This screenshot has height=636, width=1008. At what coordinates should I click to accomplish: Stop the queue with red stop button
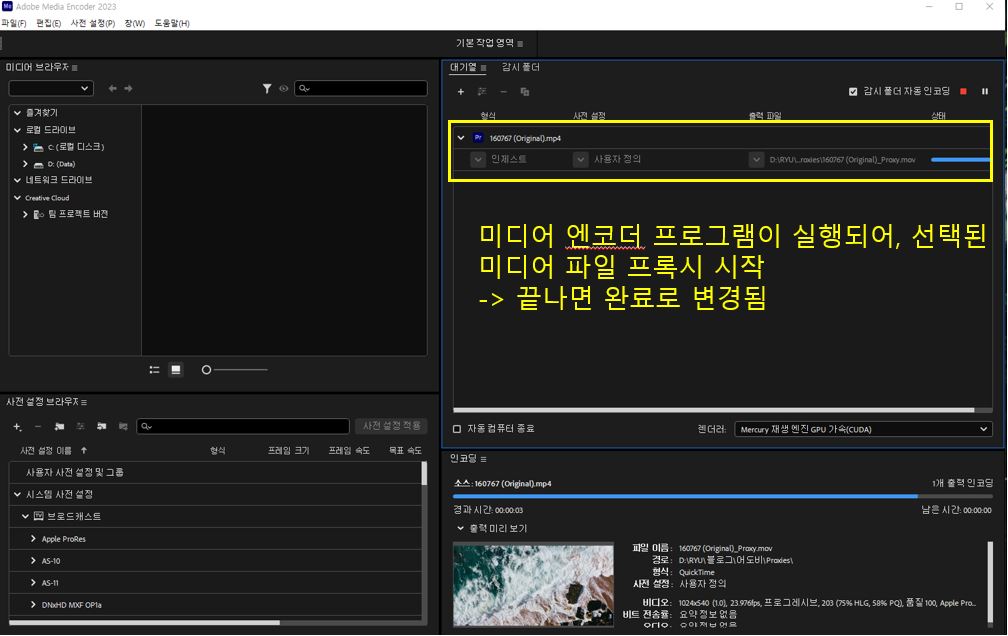tap(963, 91)
